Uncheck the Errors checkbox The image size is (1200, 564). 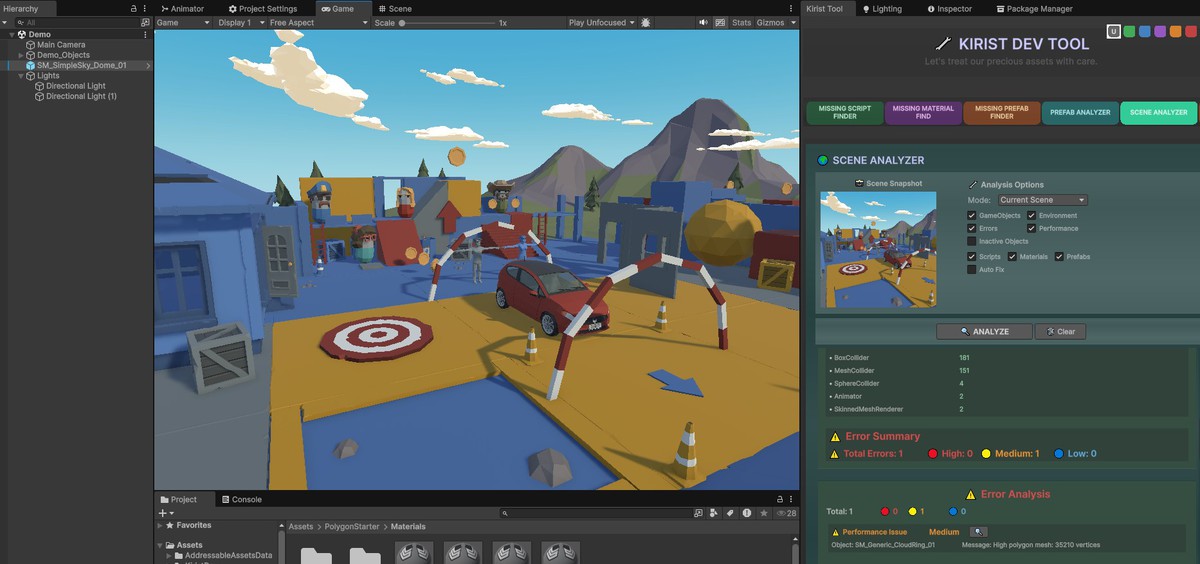[972, 228]
